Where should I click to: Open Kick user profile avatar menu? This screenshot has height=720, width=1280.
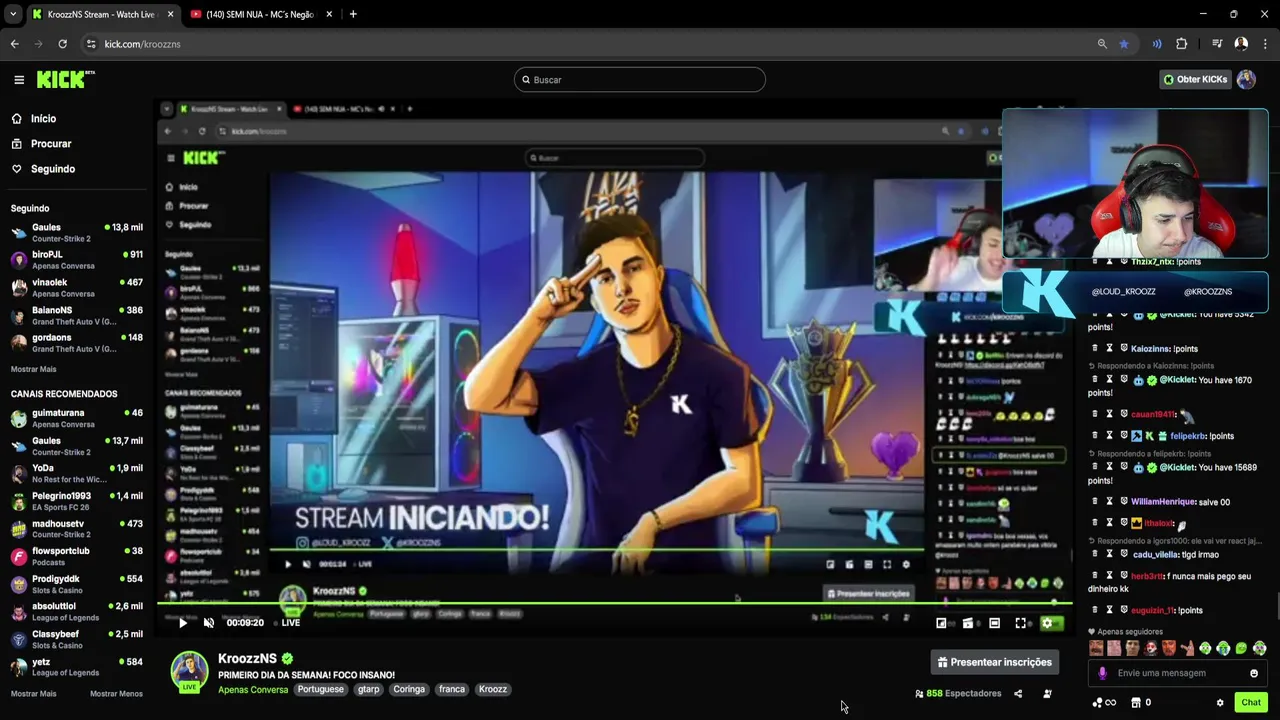[x=1246, y=80]
